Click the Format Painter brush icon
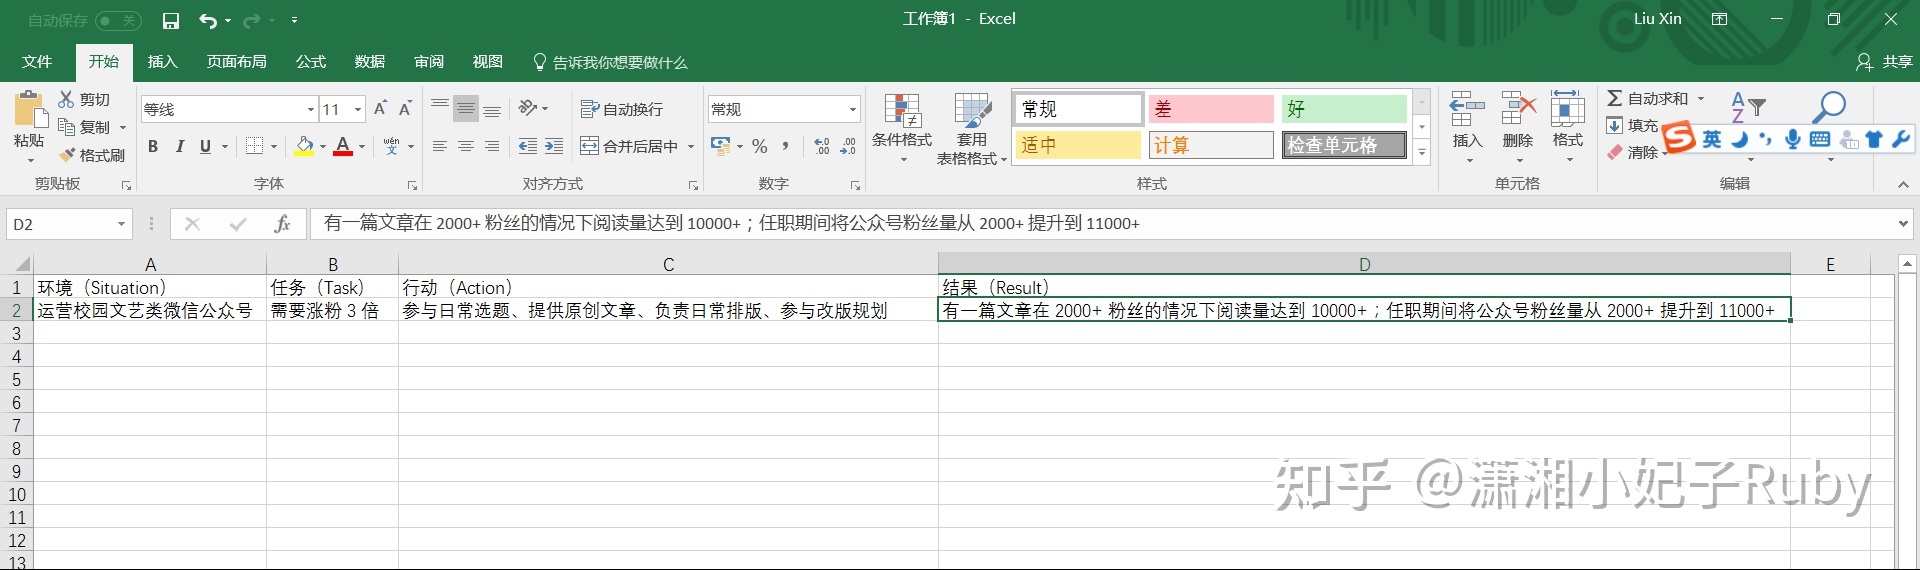The height and width of the screenshot is (570, 1920). coord(67,155)
